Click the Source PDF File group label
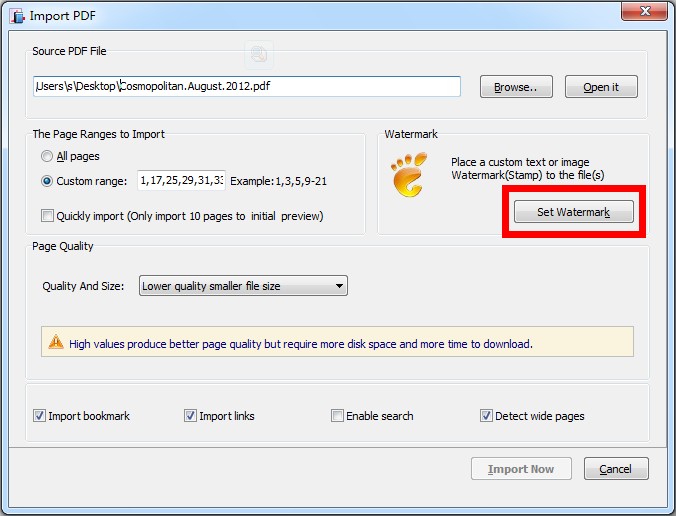 [69, 51]
